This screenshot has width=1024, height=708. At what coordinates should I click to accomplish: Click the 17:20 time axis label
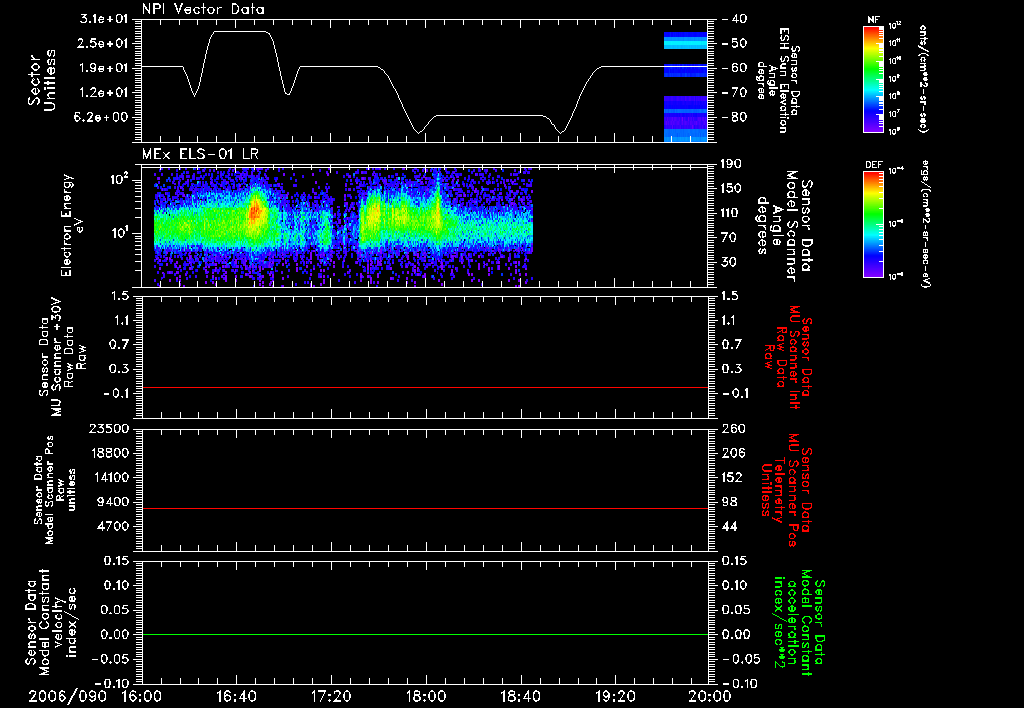[331, 696]
